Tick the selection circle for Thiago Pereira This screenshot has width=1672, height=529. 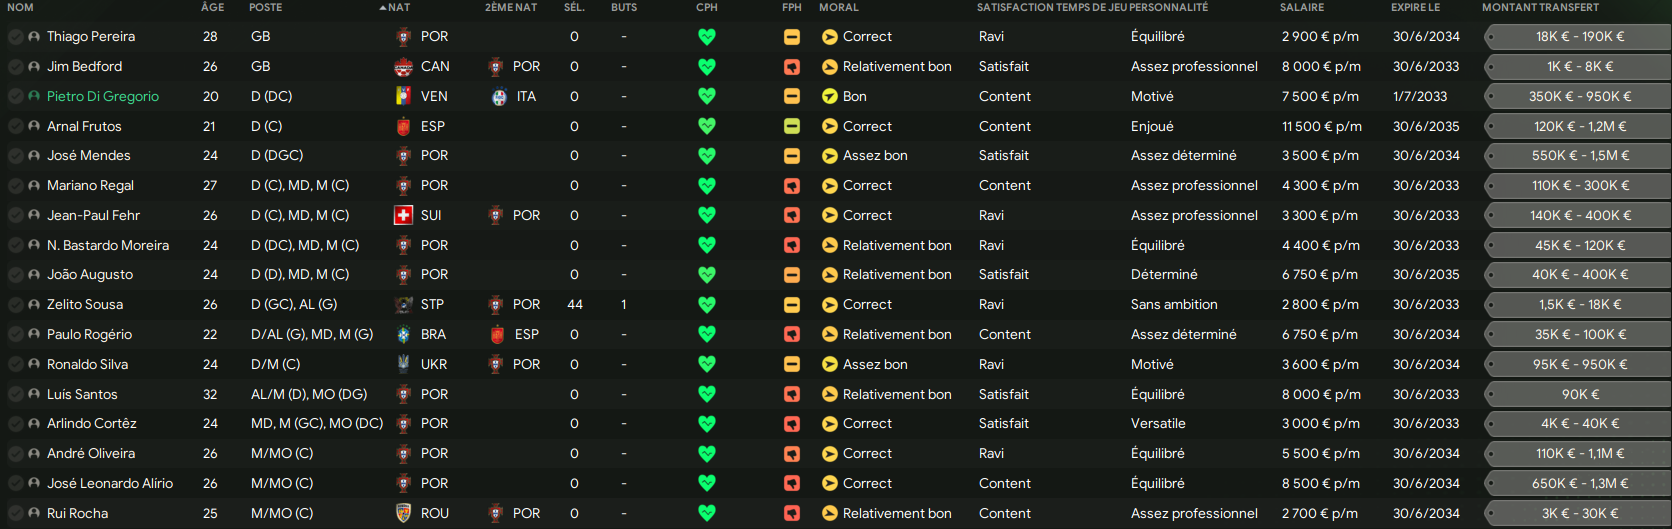15,37
